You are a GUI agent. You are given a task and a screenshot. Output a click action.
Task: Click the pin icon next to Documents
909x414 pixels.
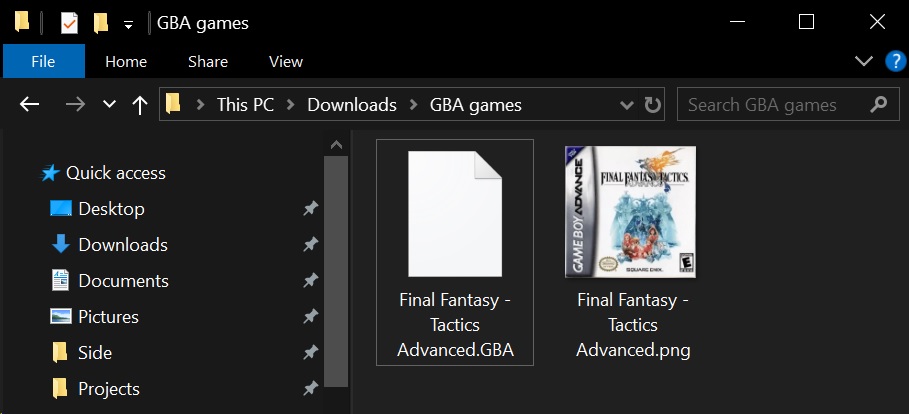(x=311, y=281)
